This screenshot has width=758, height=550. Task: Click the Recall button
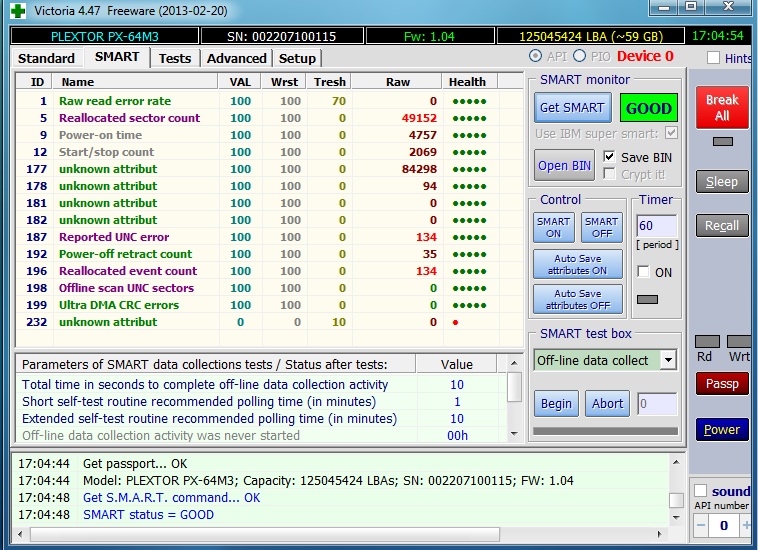click(x=722, y=226)
